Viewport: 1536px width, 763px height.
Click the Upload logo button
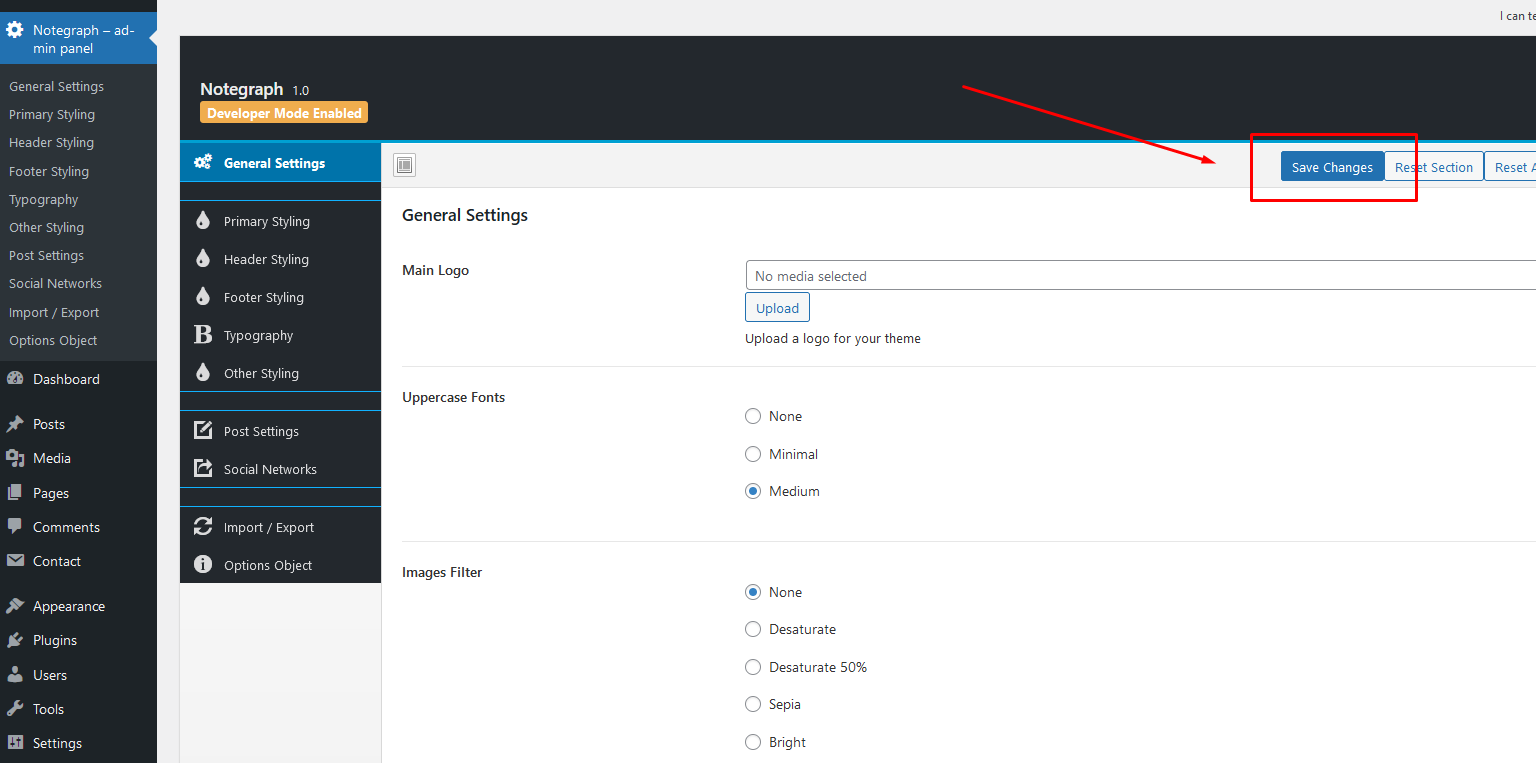(x=777, y=308)
